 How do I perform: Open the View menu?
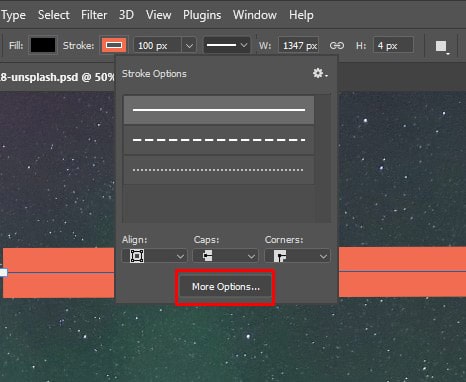(x=158, y=15)
